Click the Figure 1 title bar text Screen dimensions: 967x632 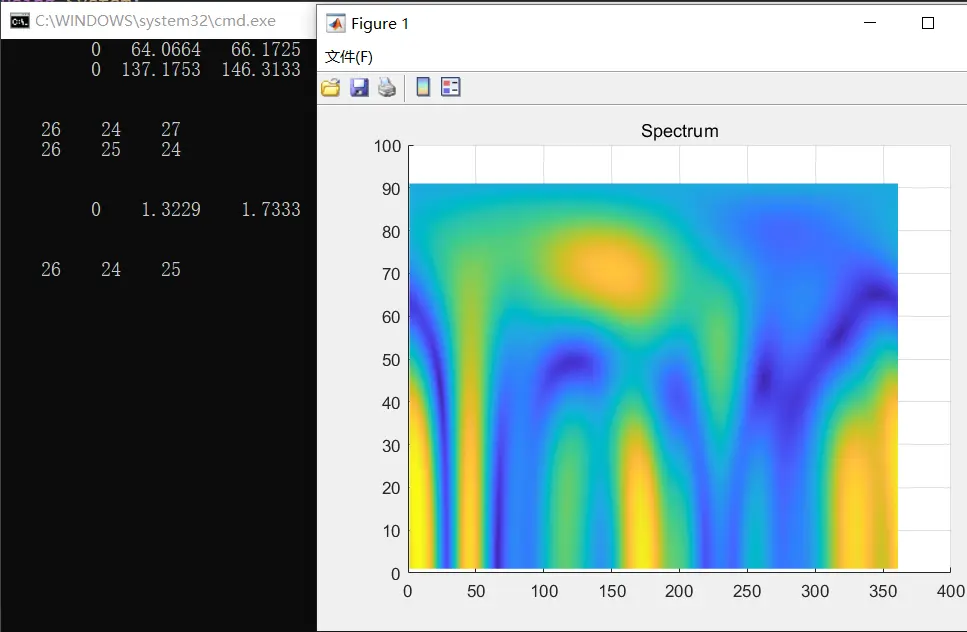[380, 23]
